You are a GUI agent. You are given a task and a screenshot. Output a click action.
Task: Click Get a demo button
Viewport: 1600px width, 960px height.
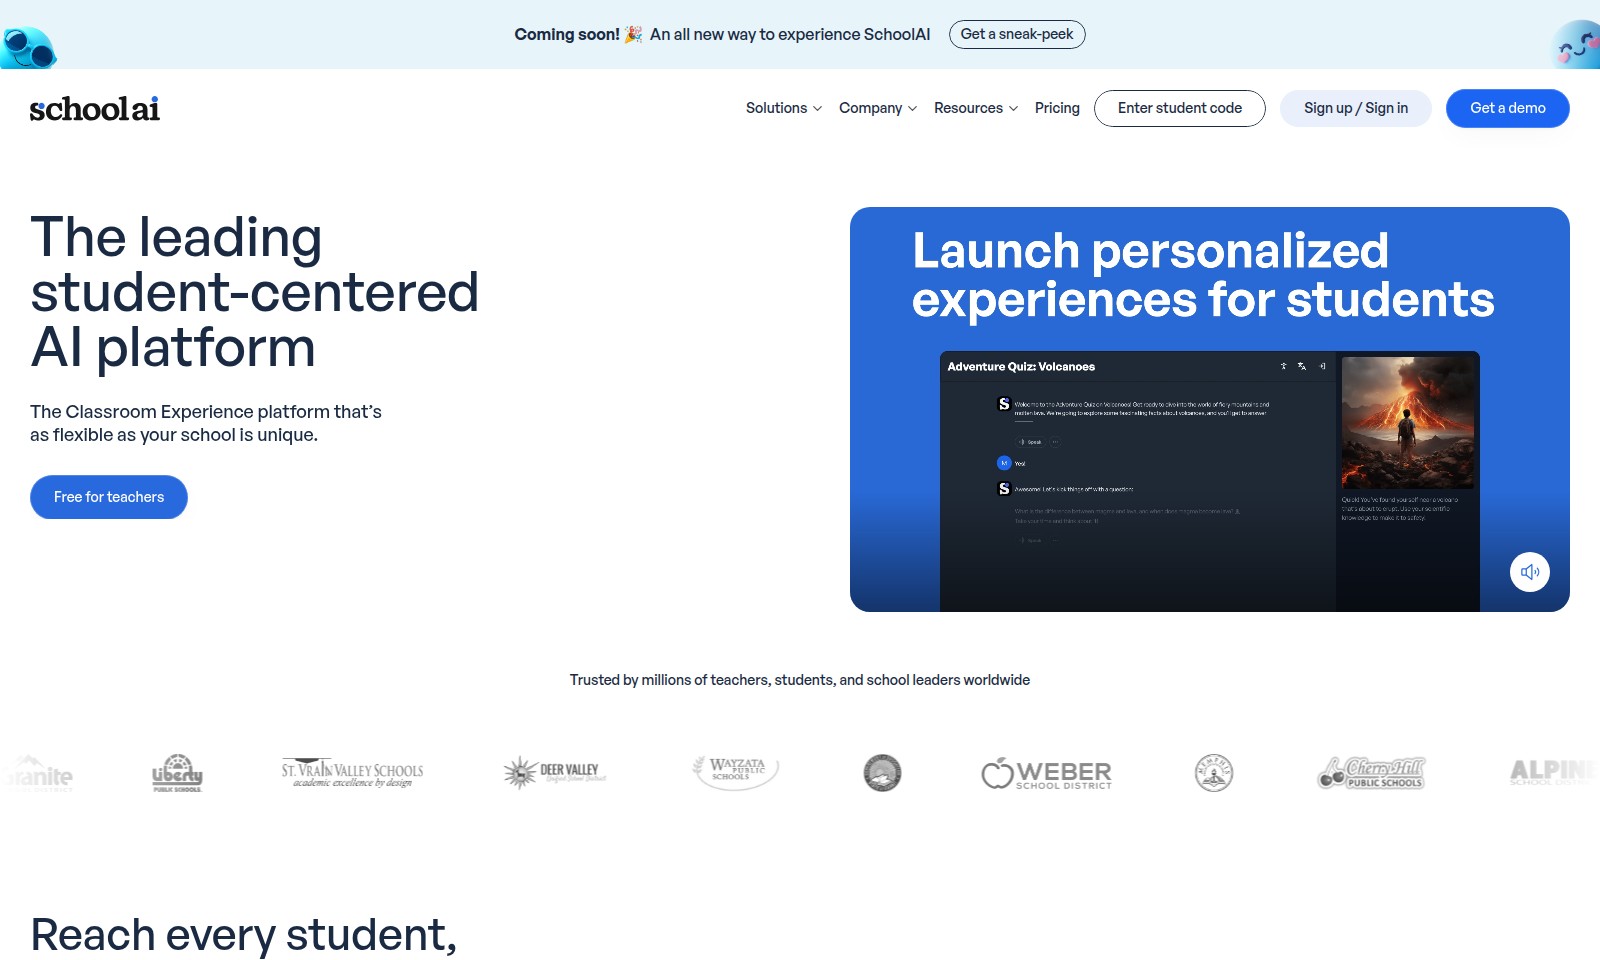tap(1508, 108)
